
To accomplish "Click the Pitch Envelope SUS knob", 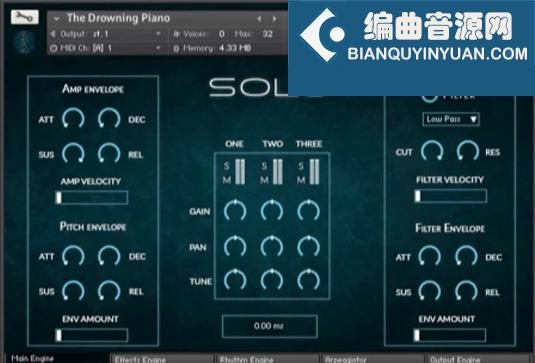I will pyautogui.click(x=73, y=291).
